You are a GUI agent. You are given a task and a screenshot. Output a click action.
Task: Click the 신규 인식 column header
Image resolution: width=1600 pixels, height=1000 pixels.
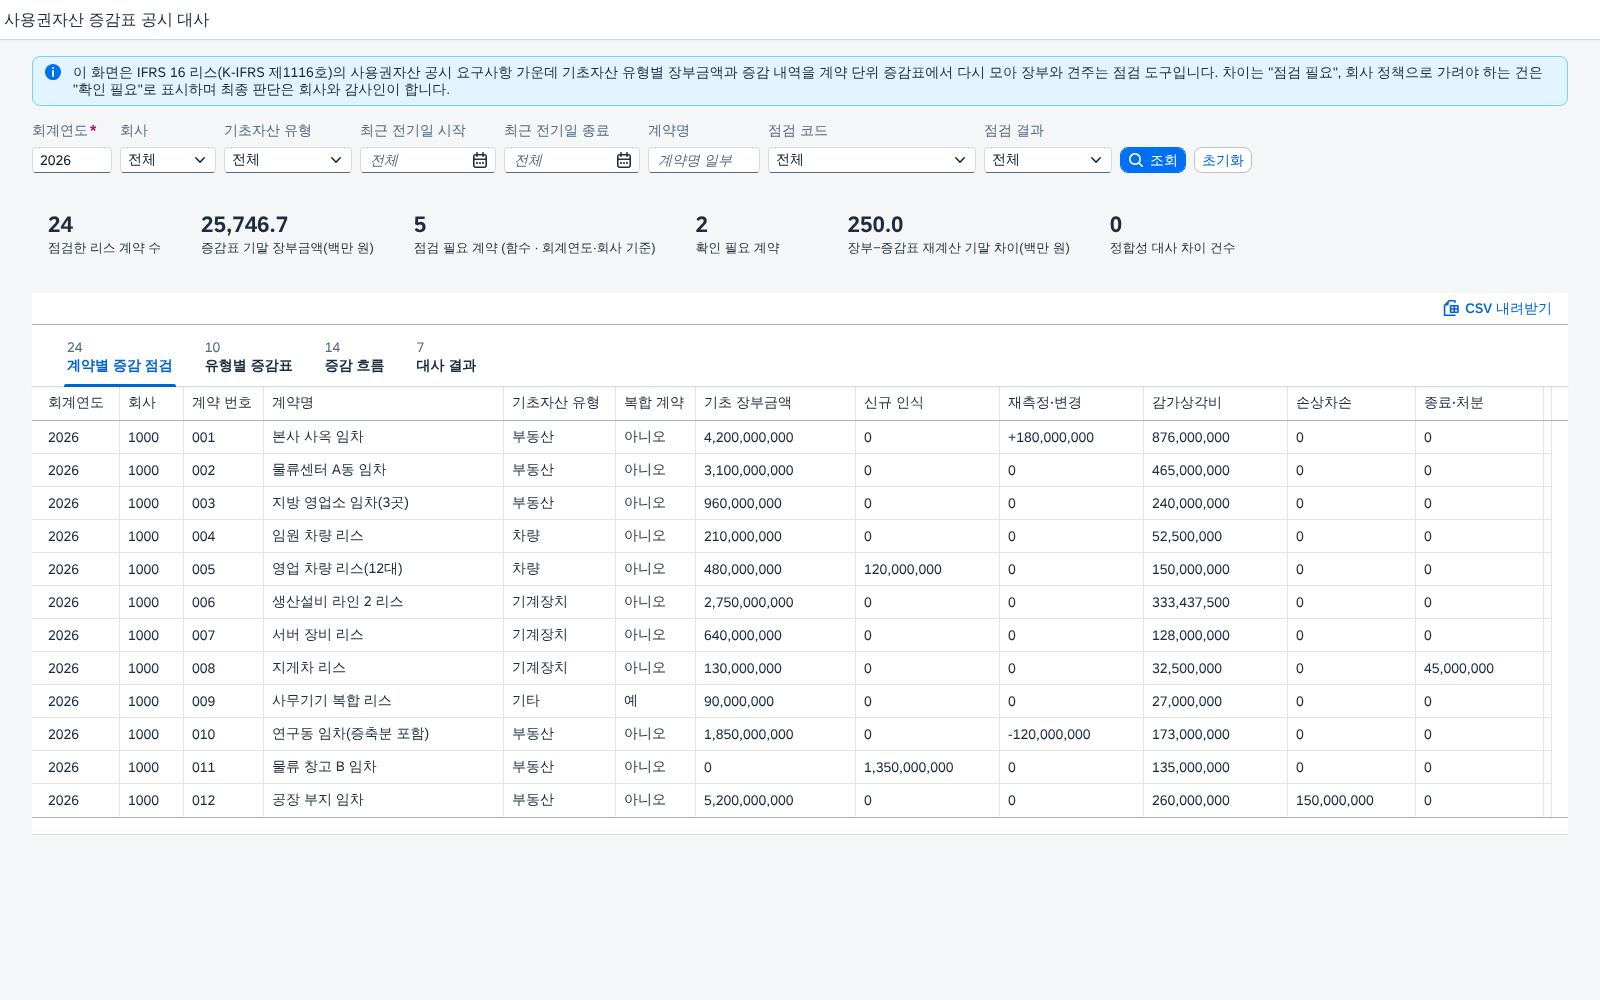pyautogui.click(x=927, y=403)
